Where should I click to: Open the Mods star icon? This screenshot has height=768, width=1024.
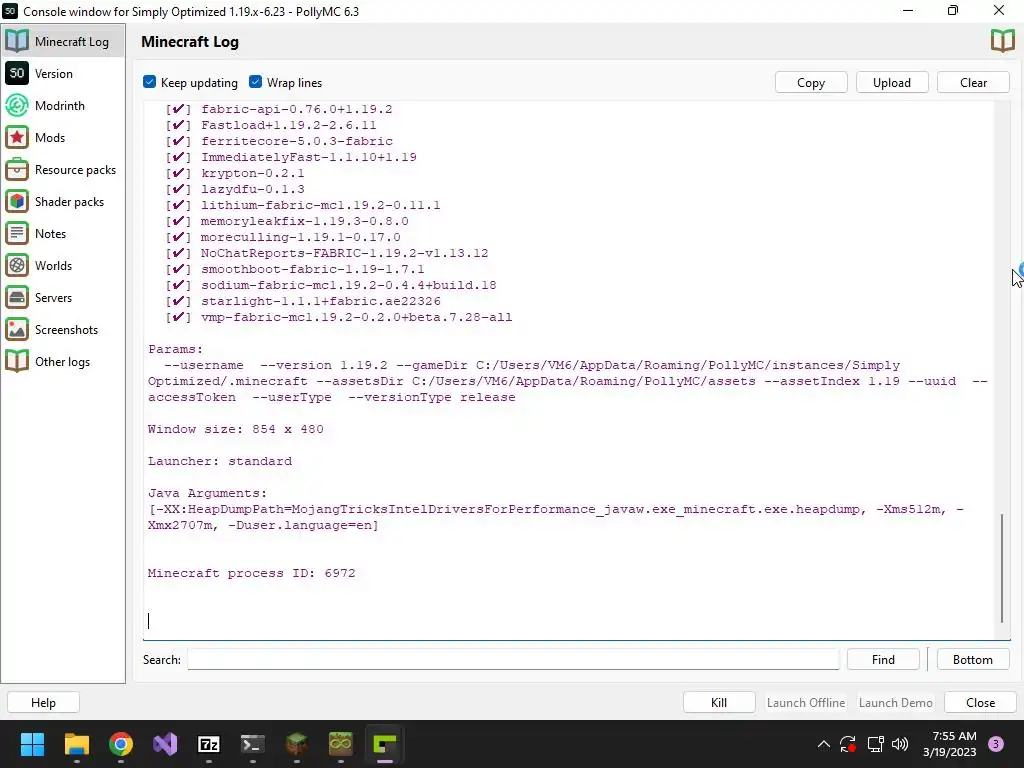click(17, 137)
